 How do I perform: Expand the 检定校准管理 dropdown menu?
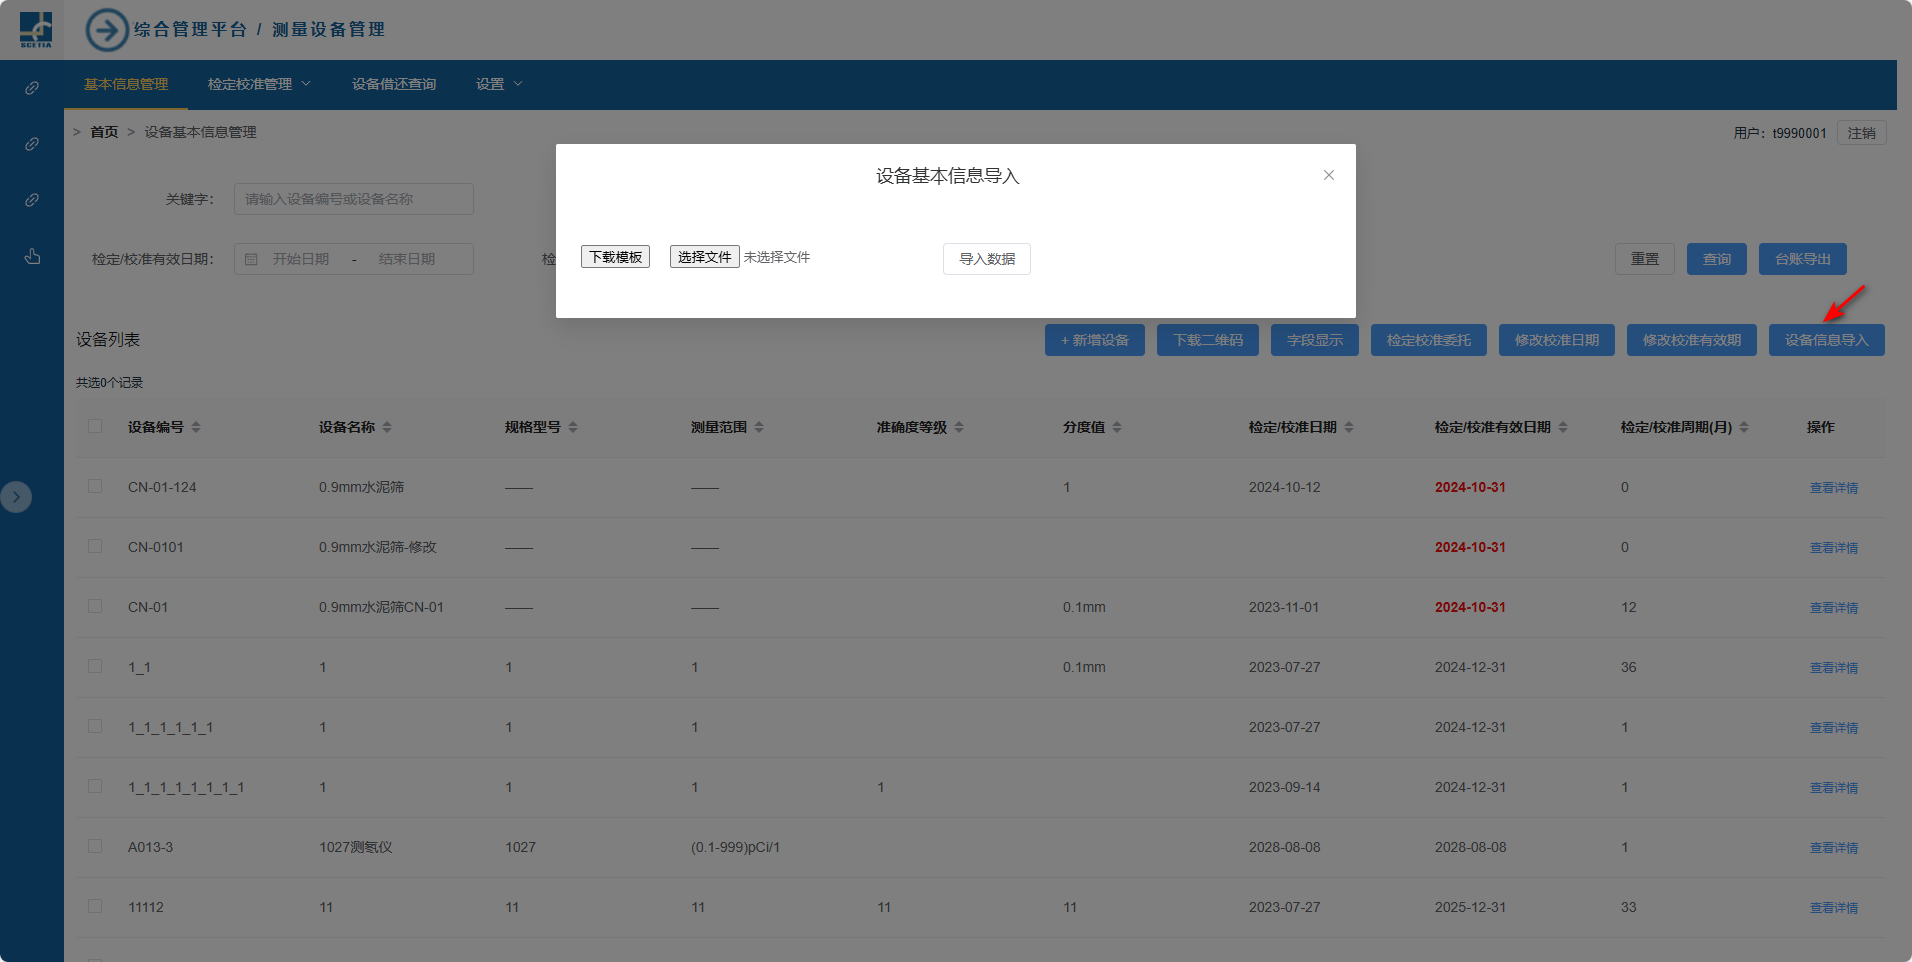pyautogui.click(x=259, y=84)
